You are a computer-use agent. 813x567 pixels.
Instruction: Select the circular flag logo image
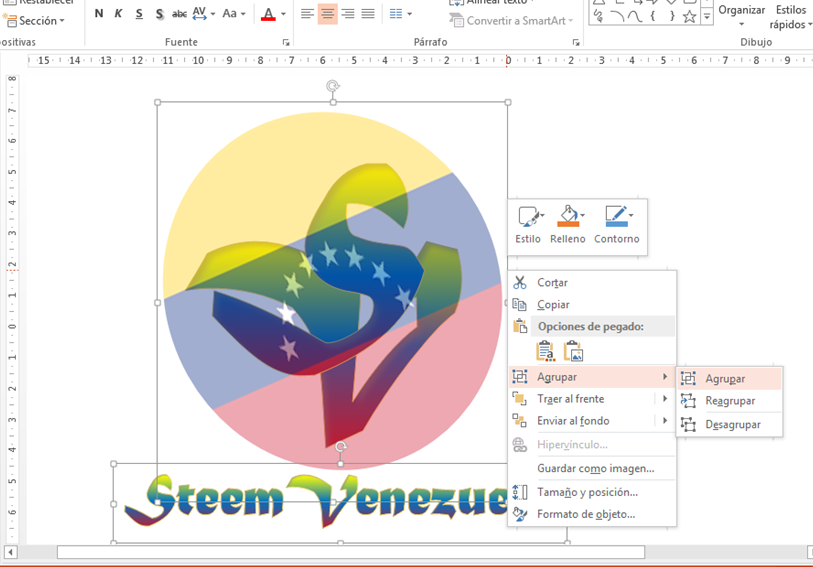point(333,290)
